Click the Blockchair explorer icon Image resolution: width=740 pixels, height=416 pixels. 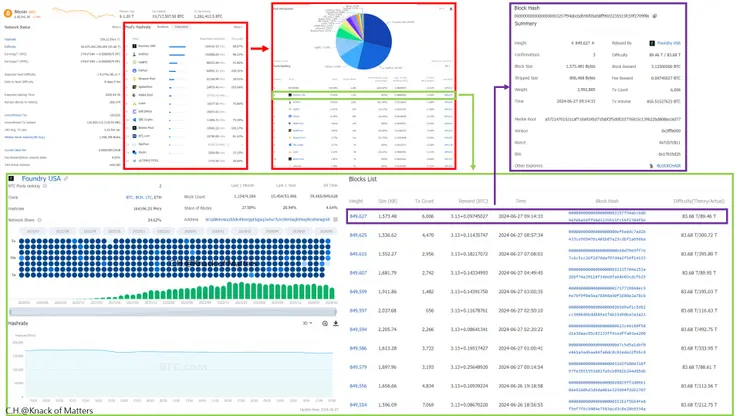pyautogui.click(x=652, y=166)
